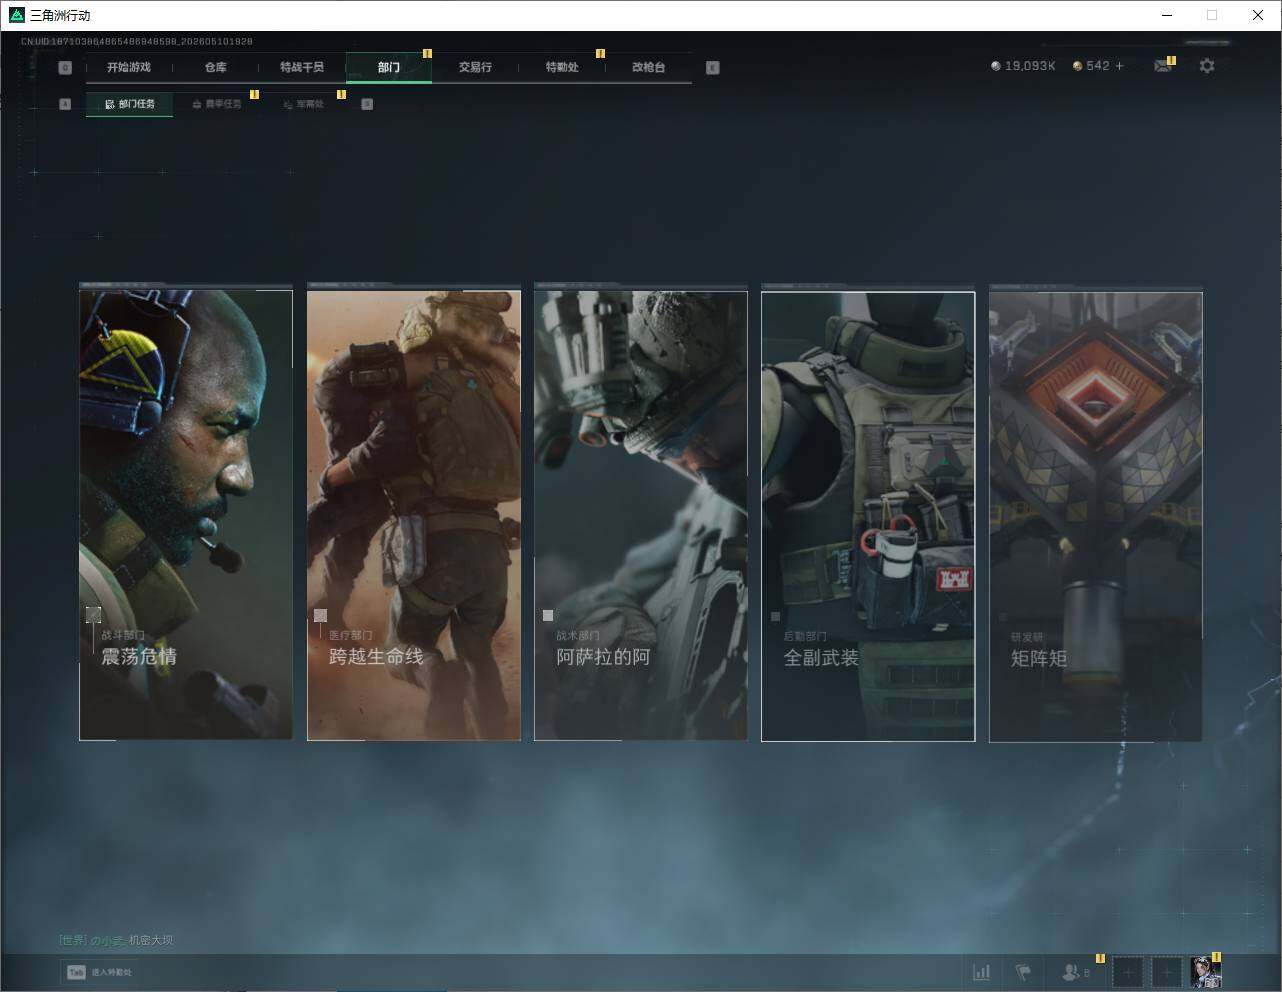Screen dimensions: 1282x992
Task: Open the 阿萨拉的阿 tactical department card
Action: point(641,515)
